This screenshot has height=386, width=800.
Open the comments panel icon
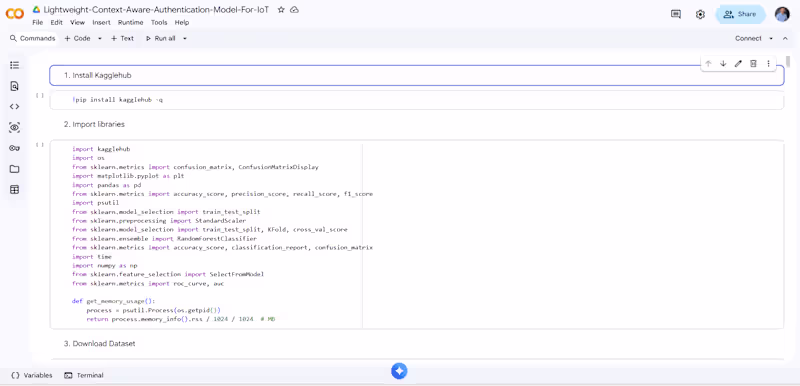pos(676,14)
